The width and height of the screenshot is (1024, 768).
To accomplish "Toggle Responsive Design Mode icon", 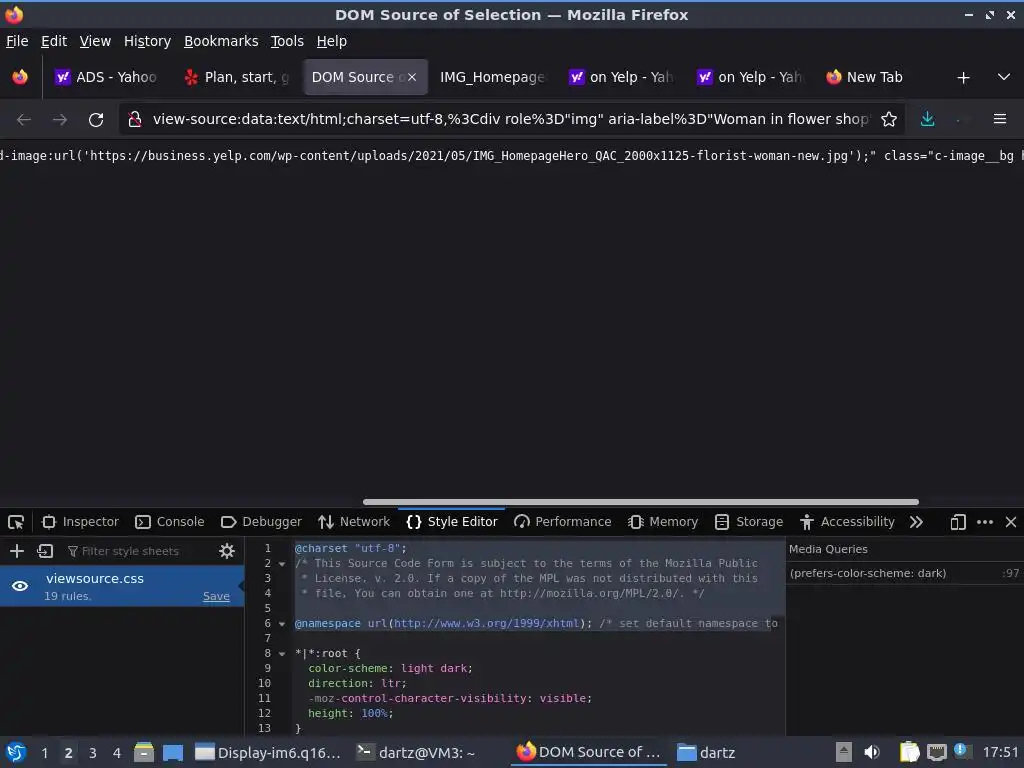I will [957, 522].
